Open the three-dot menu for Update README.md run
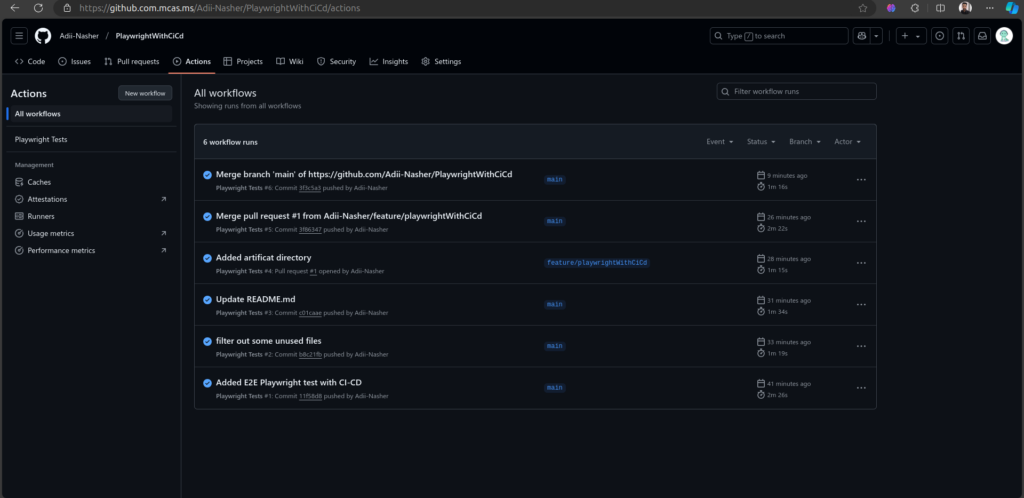 pyautogui.click(x=860, y=305)
